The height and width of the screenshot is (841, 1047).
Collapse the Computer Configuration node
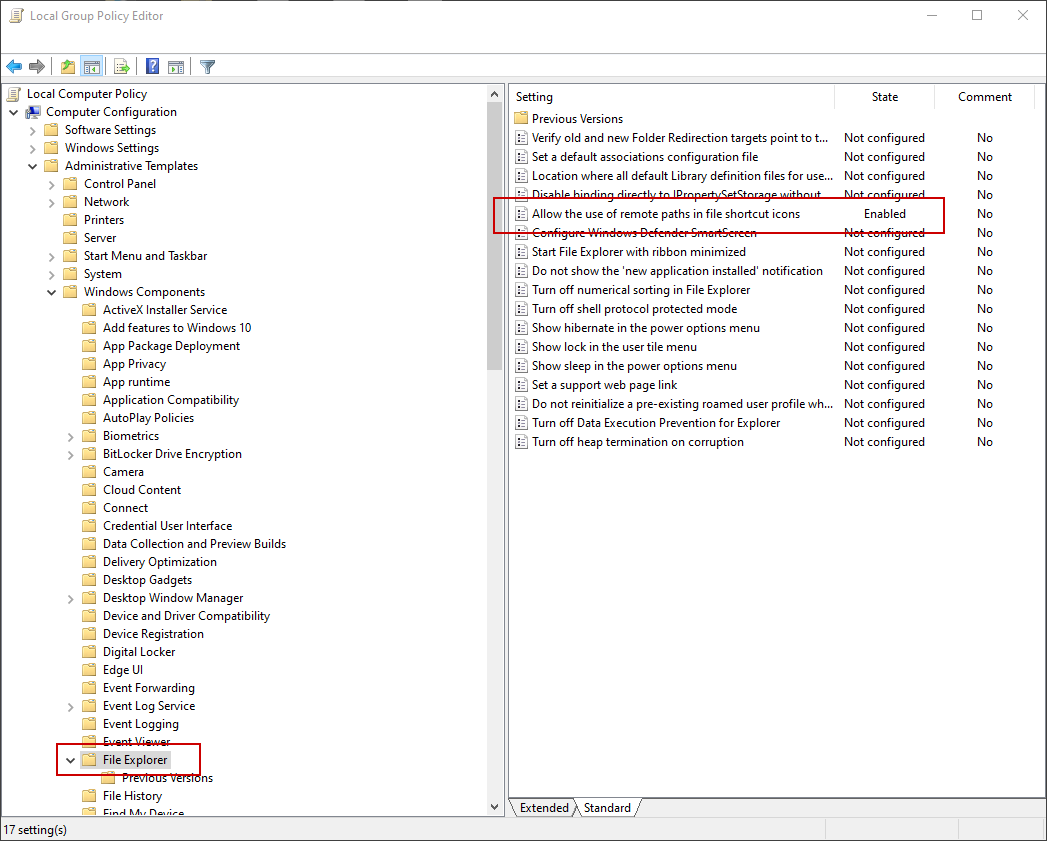coord(13,112)
